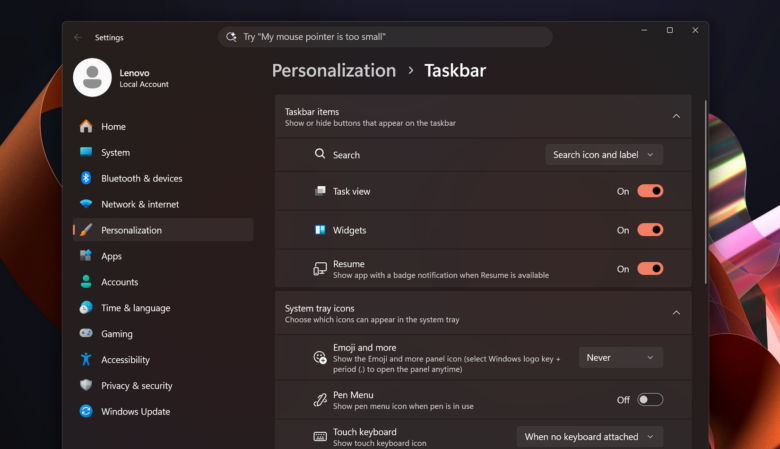Click the Windows Update sync icon

pos(86,411)
